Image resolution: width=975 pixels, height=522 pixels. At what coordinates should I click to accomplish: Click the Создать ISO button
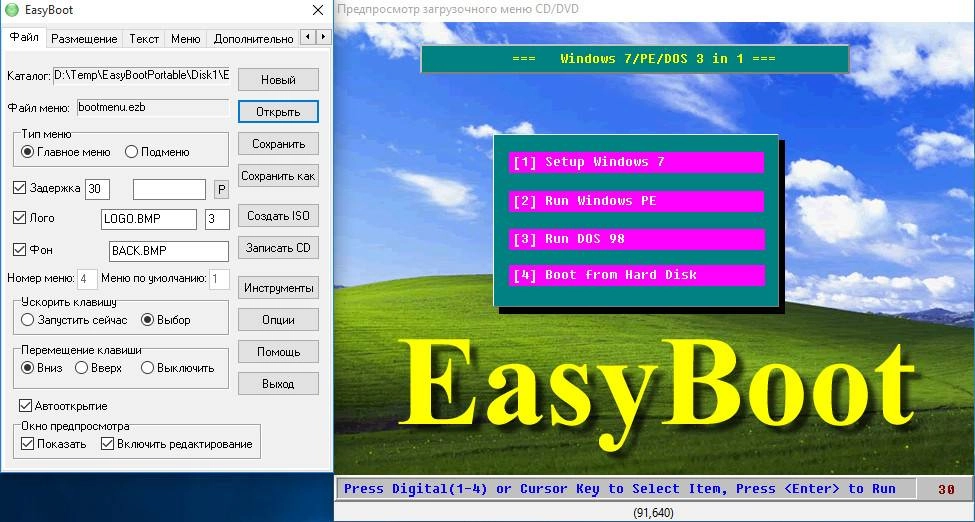pos(278,216)
